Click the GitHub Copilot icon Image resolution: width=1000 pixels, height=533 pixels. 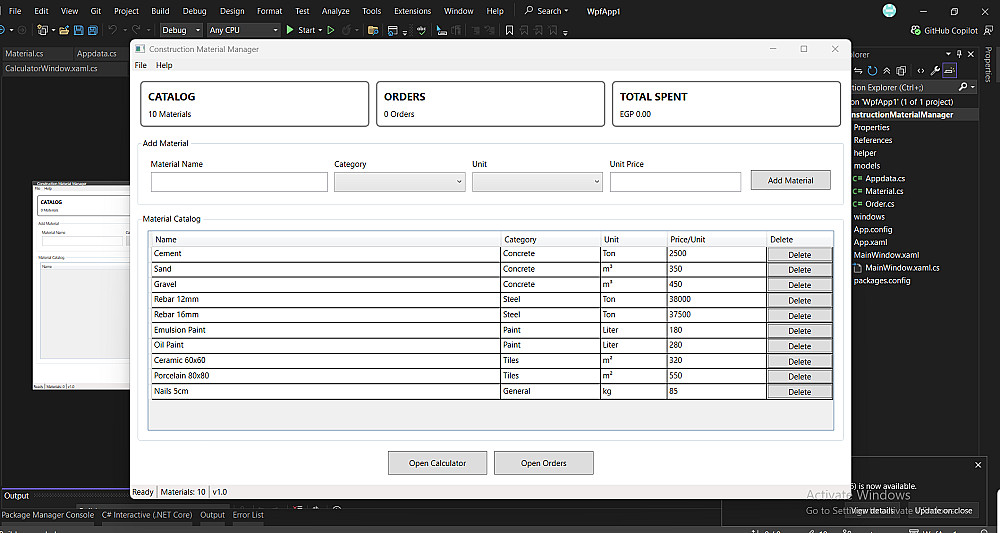pyautogui.click(x=915, y=30)
